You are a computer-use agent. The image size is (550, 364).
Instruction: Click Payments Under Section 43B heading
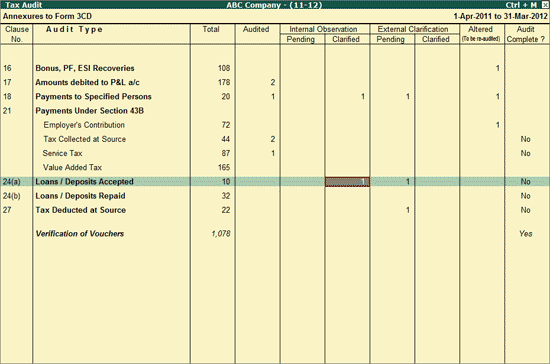click(89, 111)
